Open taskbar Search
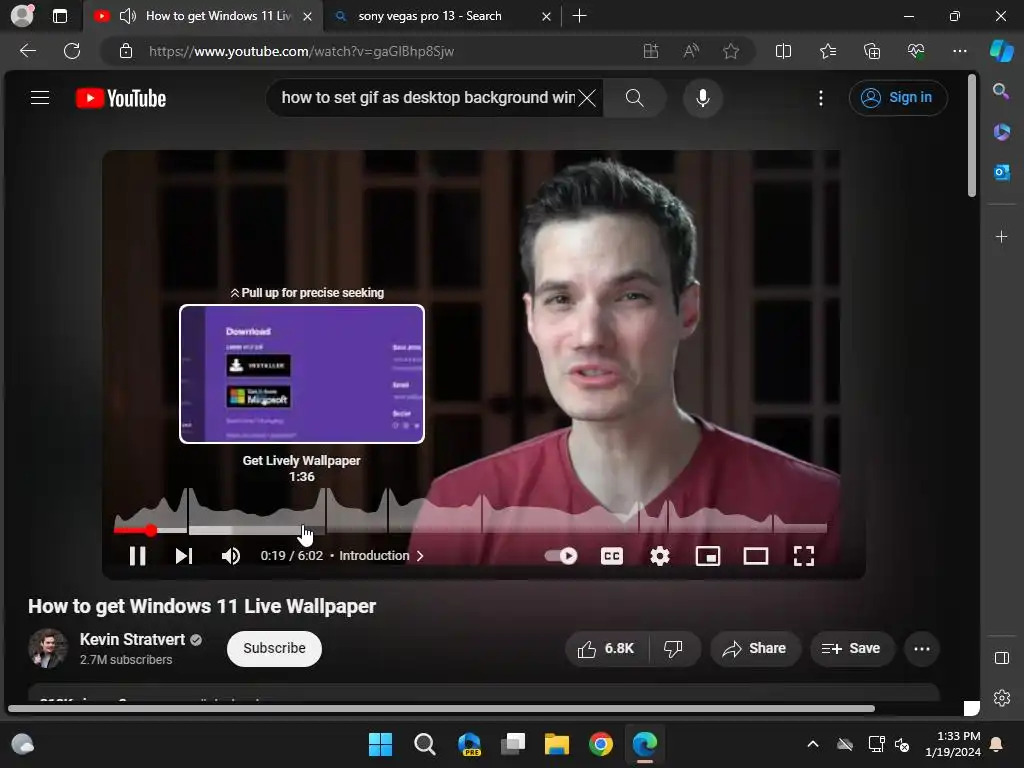The width and height of the screenshot is (1024, 768). click(424, 744)
